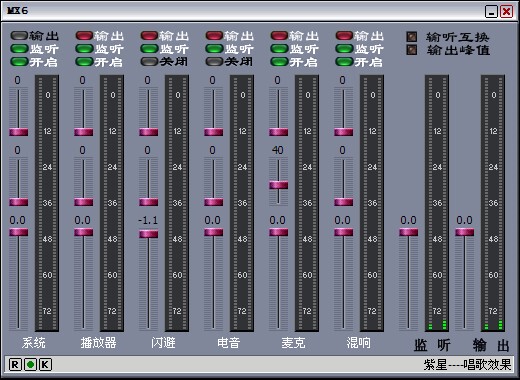The width and height of the screenshot is (520, 380).
Task: Toggle 开启 LED on 麦克 channel
Action: (x=279, y=62)
